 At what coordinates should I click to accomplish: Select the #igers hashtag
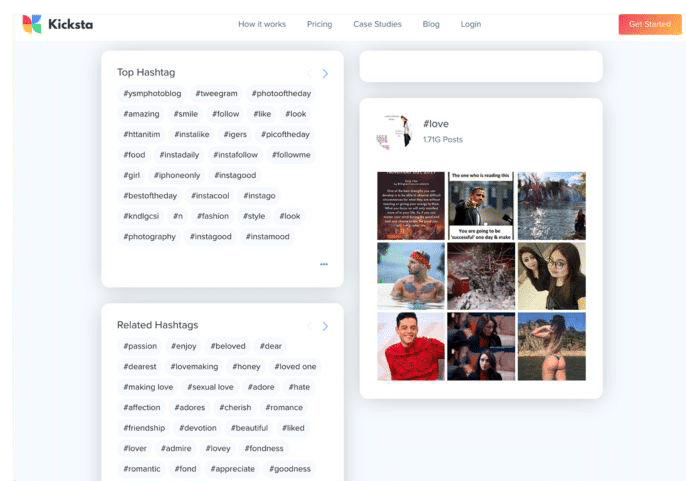tap(235, 134)
